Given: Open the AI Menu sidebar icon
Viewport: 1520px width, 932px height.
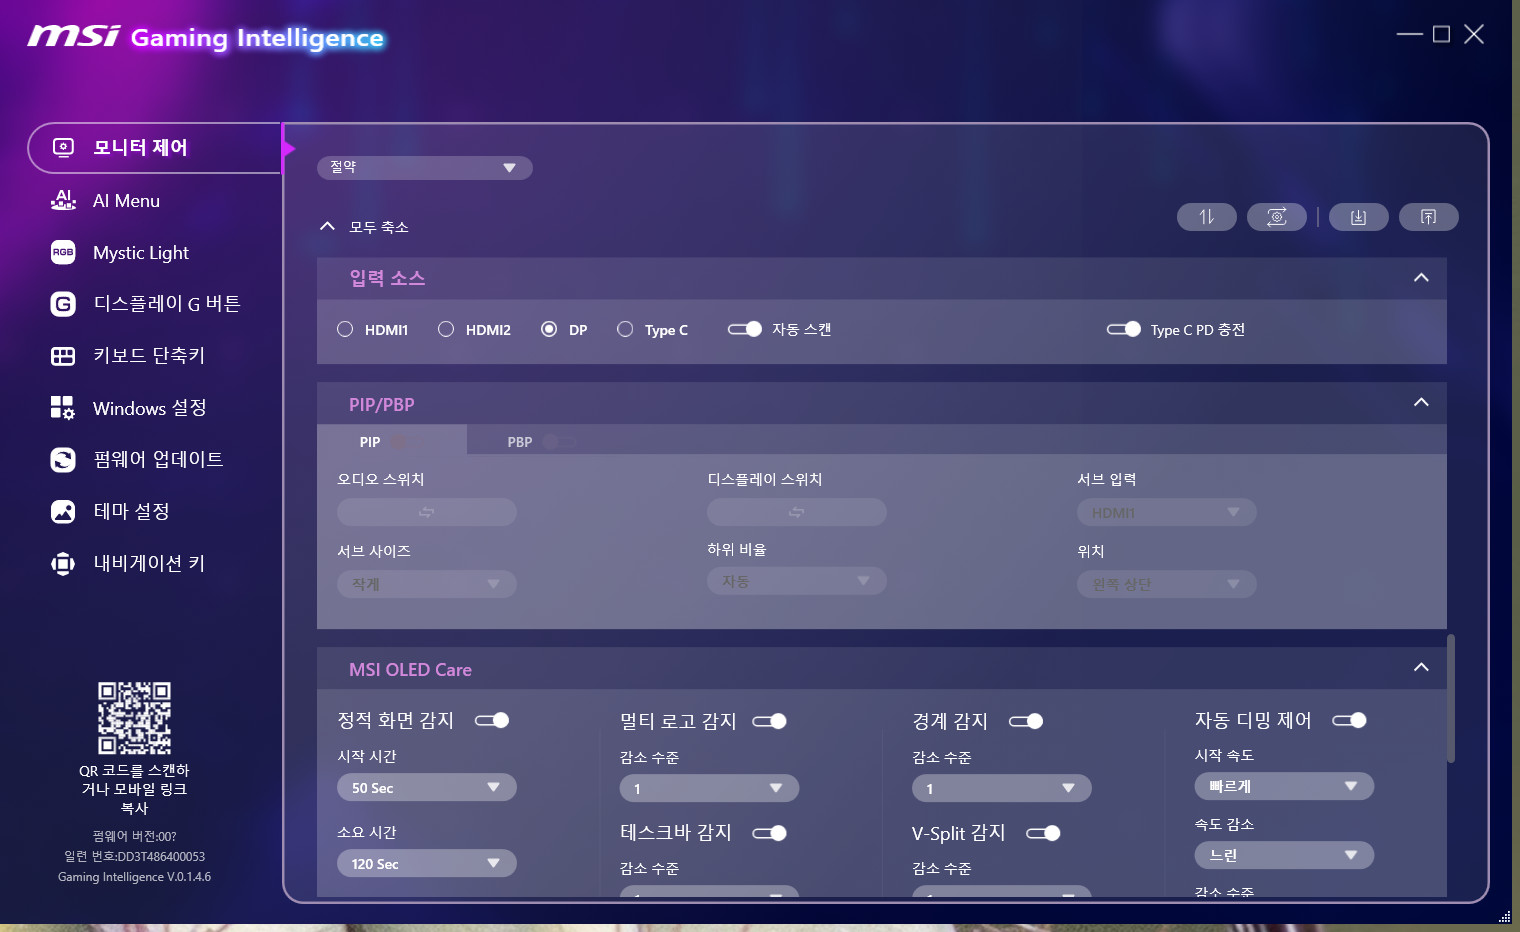Looking at the screenshot, I should pyautogui.click(x=63, y=200).
